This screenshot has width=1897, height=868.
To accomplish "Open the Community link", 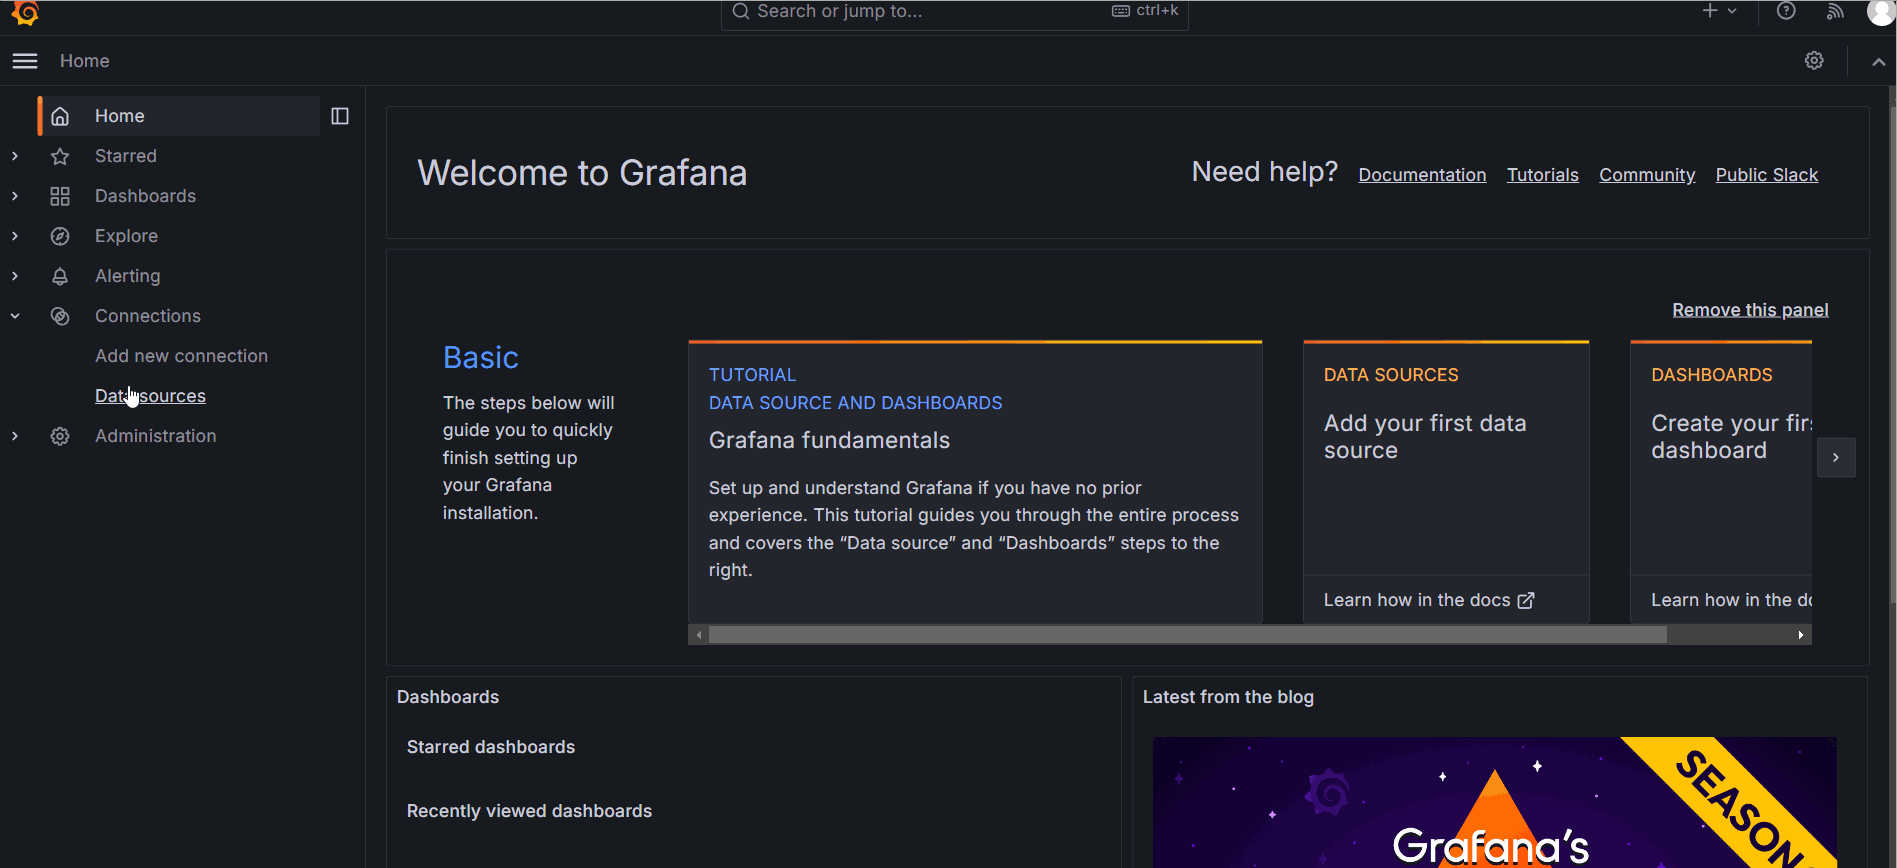I will [1647, 175].
